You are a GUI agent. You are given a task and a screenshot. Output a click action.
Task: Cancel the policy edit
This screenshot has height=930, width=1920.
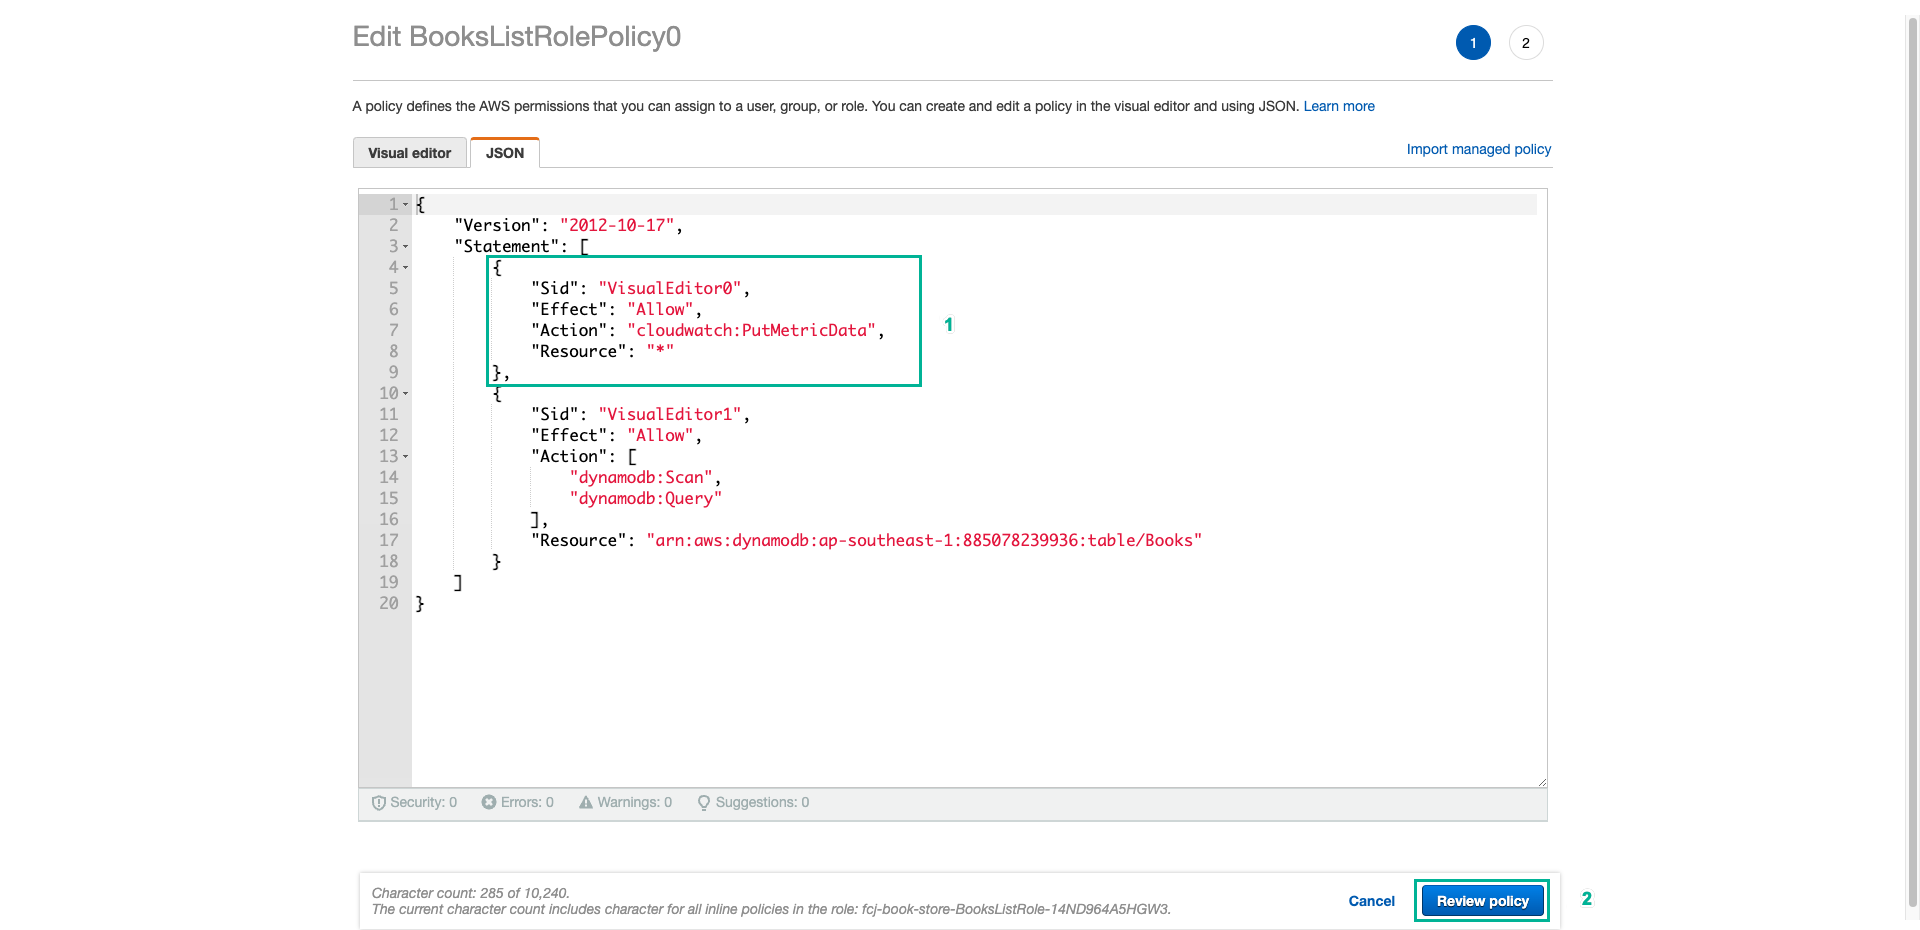pos(1371,901)
